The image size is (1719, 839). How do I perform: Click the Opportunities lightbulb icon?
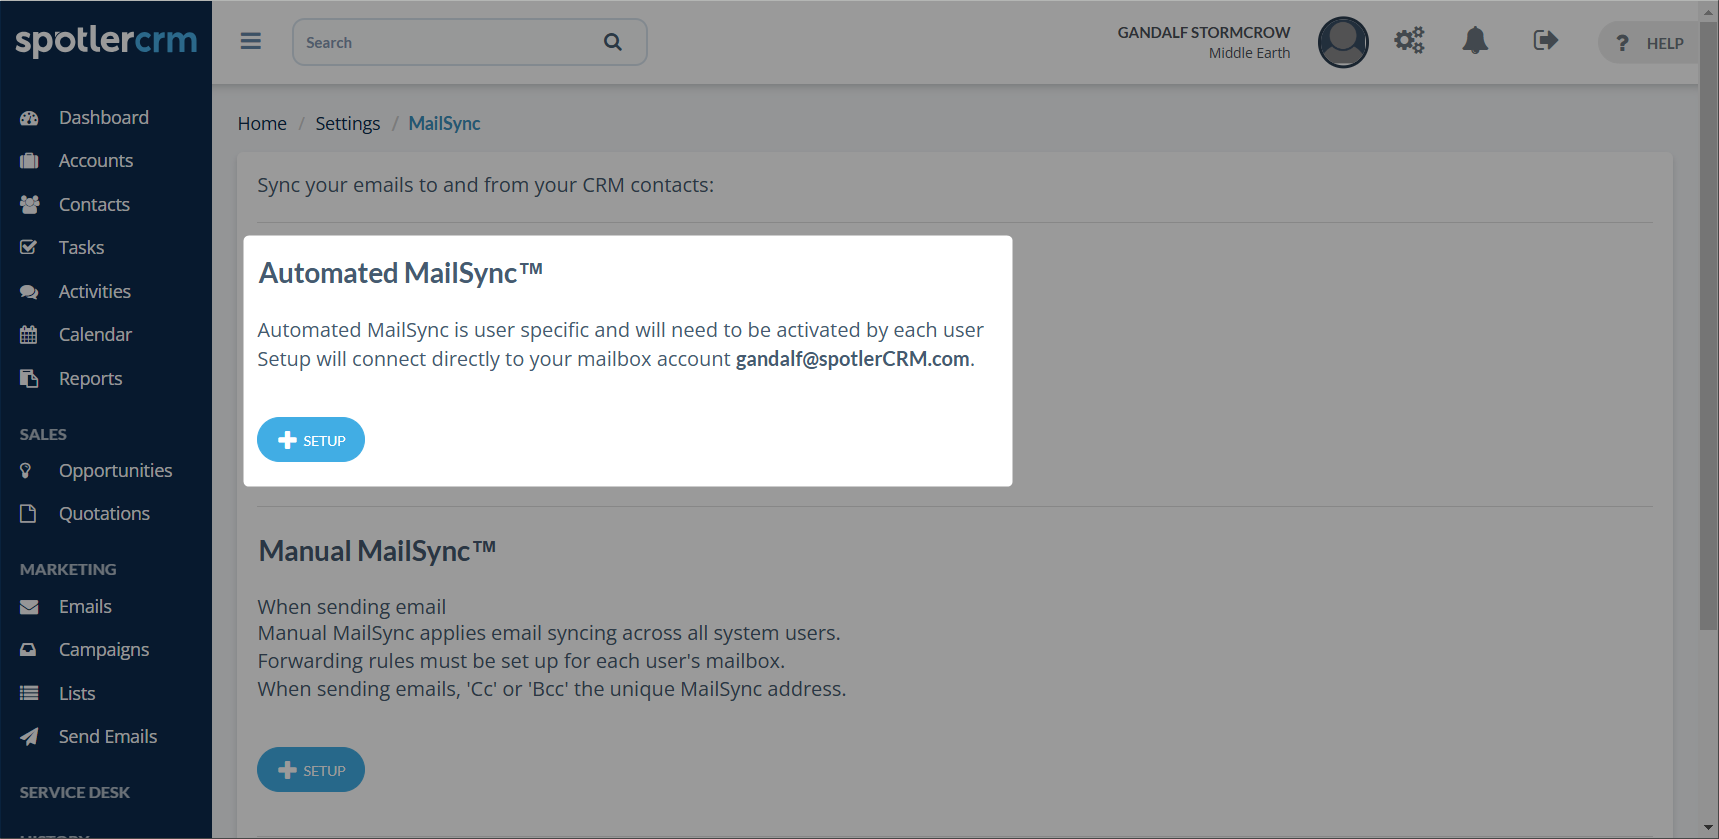click(26, 470)
